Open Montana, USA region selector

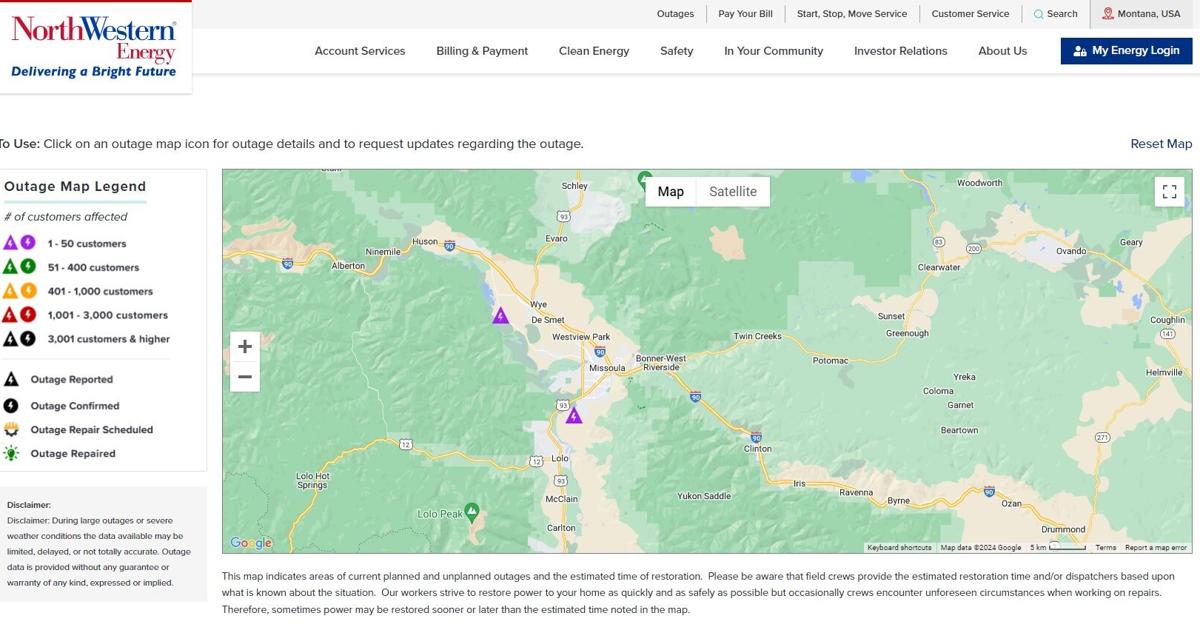[x=1141, y=14]
